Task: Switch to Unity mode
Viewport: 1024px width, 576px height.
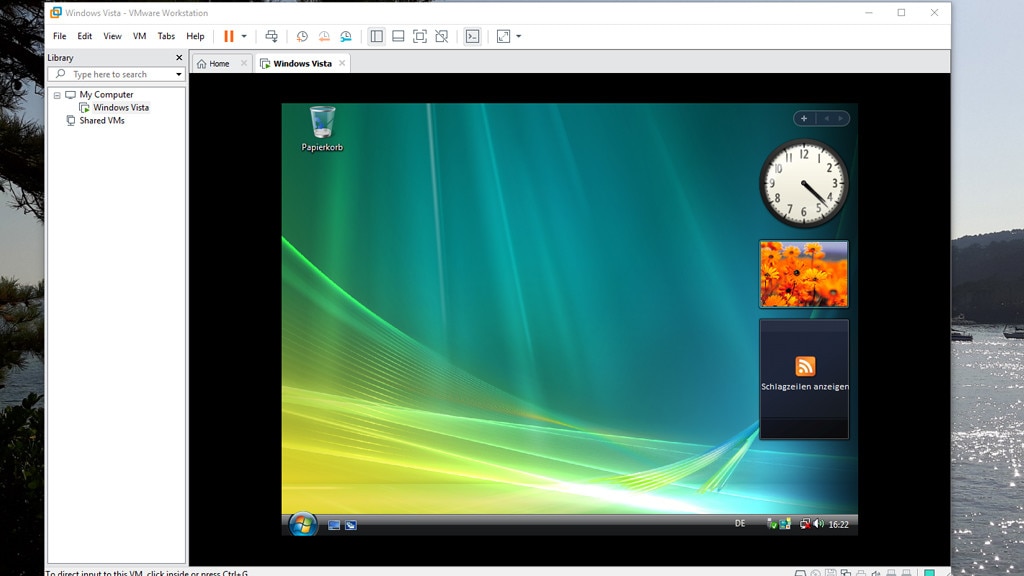Action: [x=442, y=37]
